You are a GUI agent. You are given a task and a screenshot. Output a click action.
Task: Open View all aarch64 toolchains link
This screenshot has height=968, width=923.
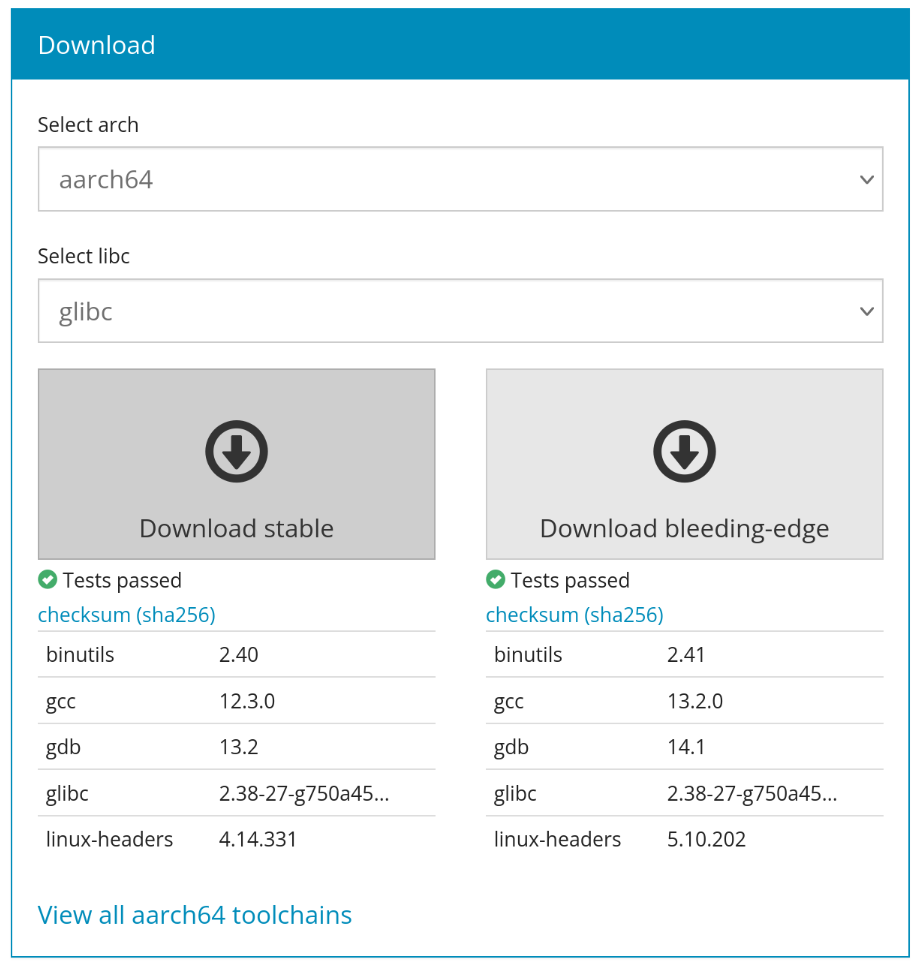(x=194, y=915)
